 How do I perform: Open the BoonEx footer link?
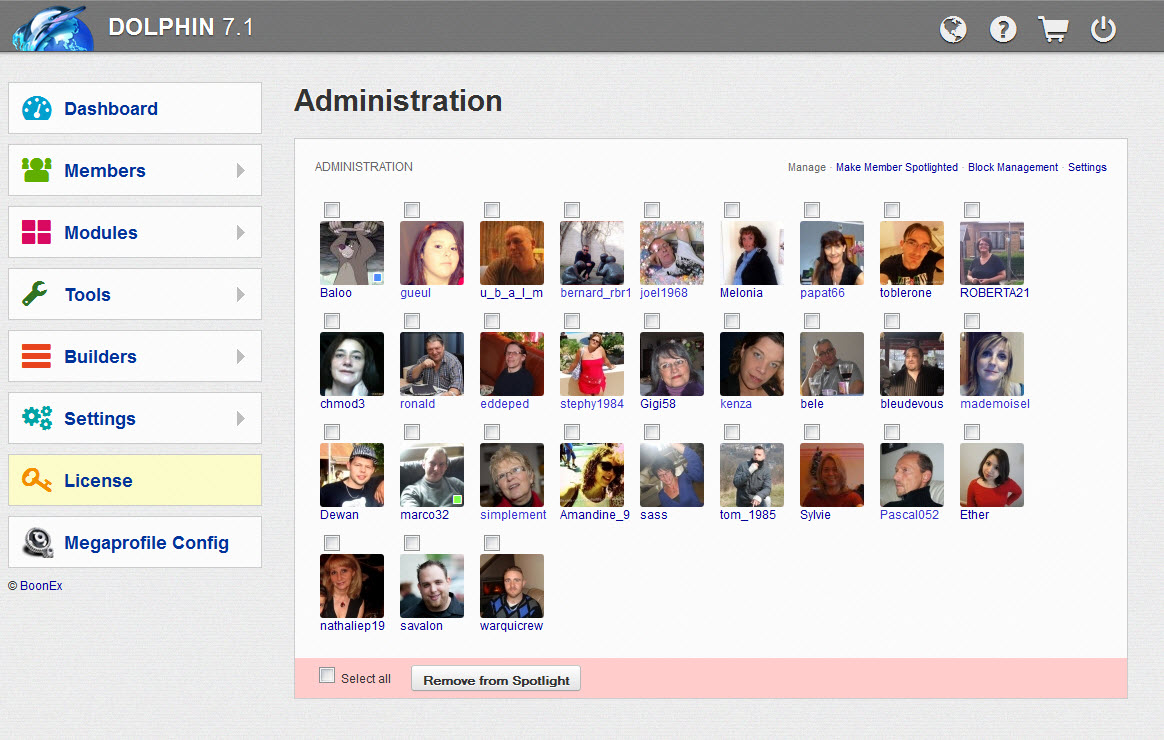tap(41, 586)
